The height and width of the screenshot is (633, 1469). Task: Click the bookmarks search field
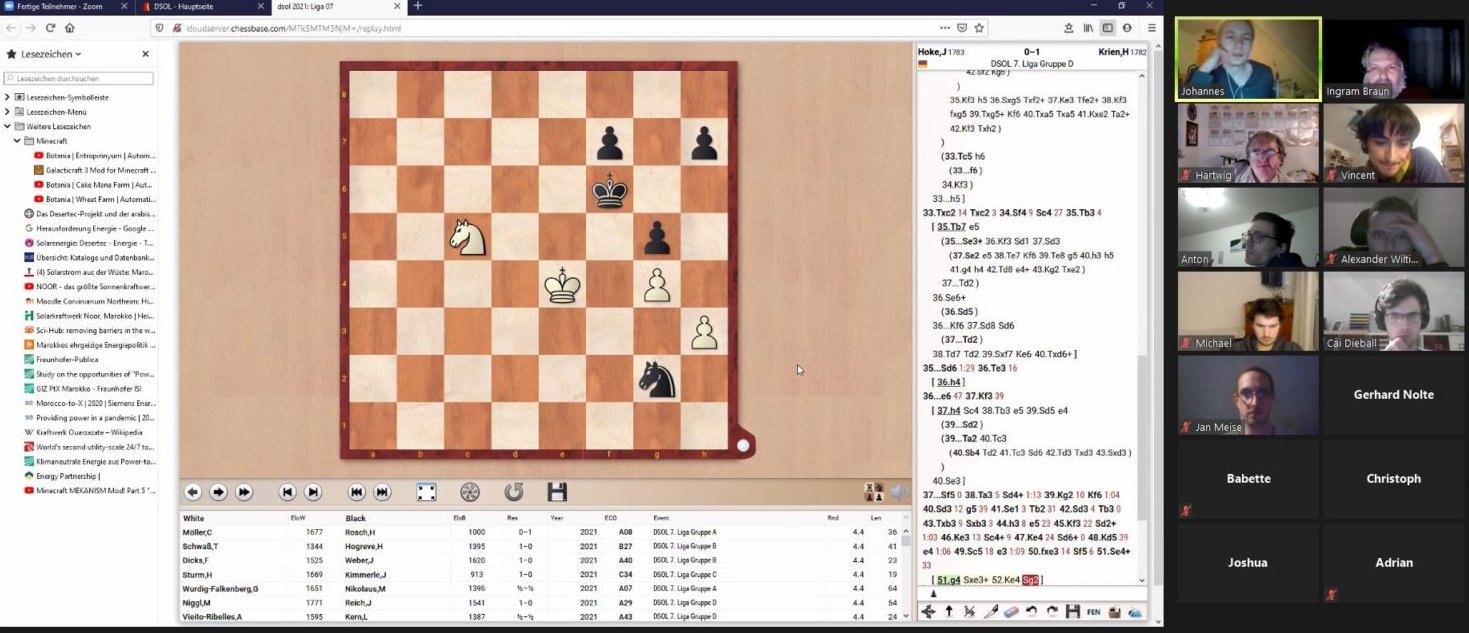(x=79, y=78)
